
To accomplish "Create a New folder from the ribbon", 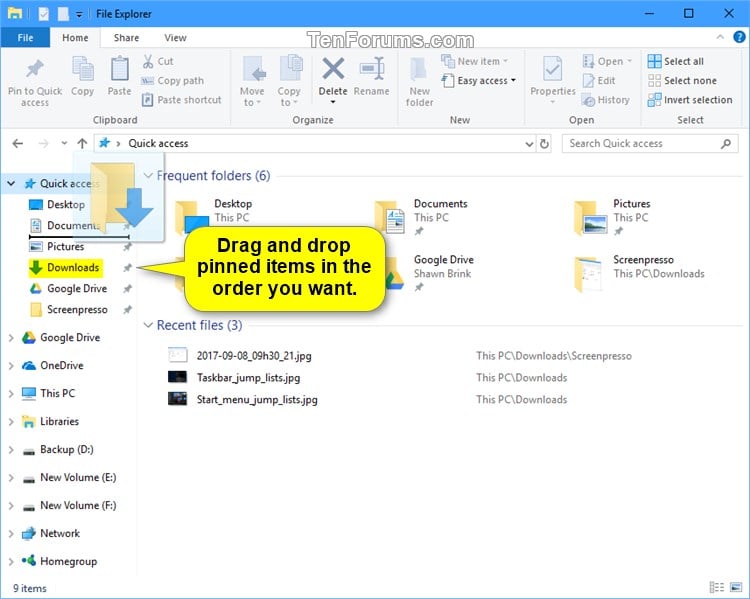I will (419, 82).
